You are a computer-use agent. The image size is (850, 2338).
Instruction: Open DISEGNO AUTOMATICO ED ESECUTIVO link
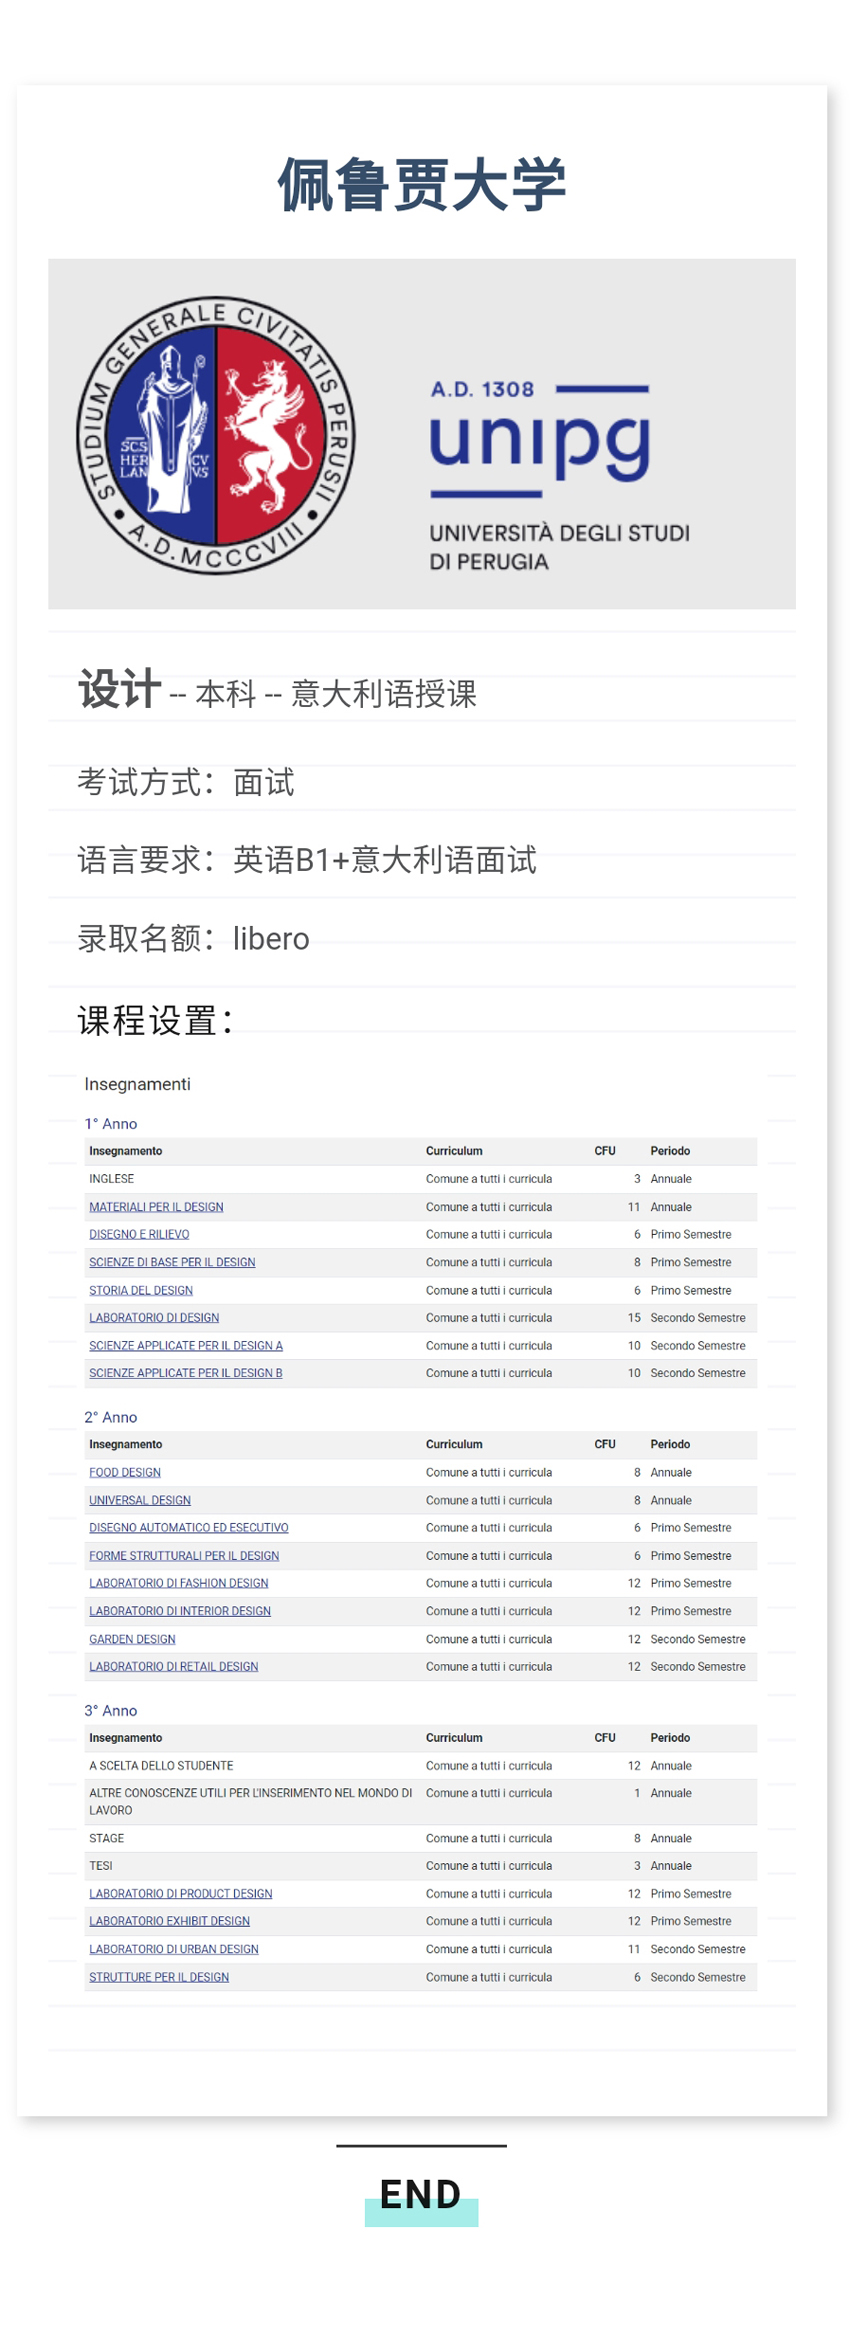[x=189, y=1527]
